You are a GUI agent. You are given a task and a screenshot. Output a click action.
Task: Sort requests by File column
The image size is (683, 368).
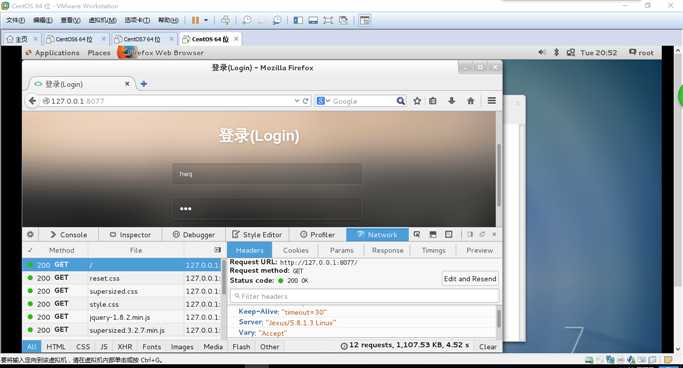click(136, 250)
